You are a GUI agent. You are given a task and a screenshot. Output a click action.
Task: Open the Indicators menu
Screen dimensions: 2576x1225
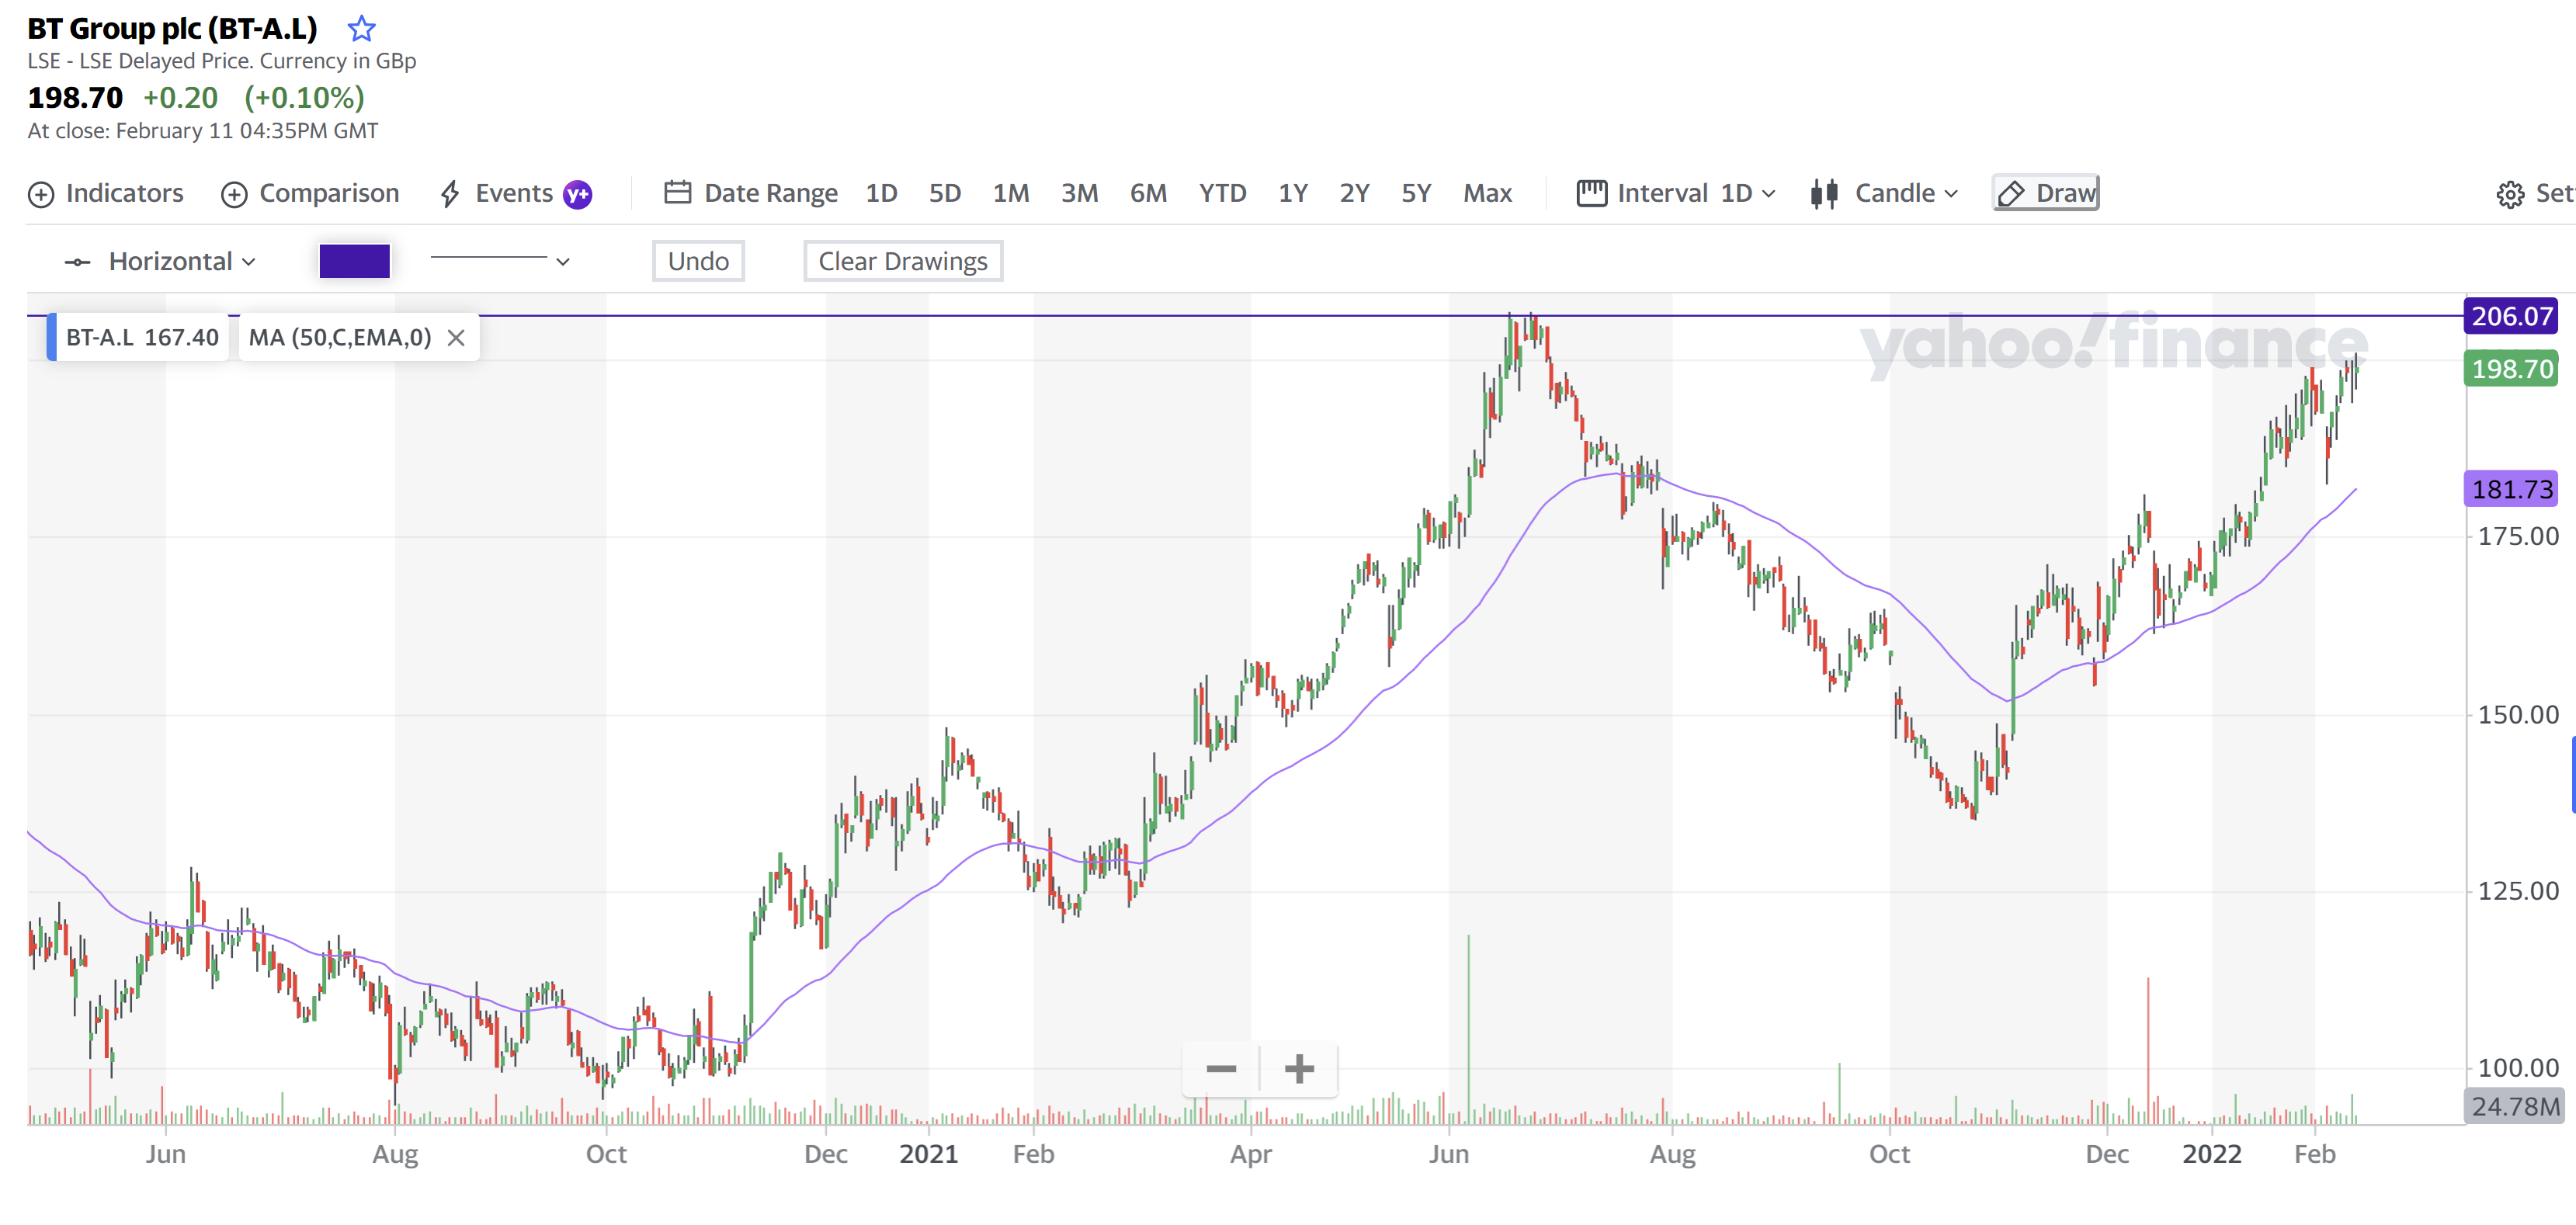[x=105, y=193]
